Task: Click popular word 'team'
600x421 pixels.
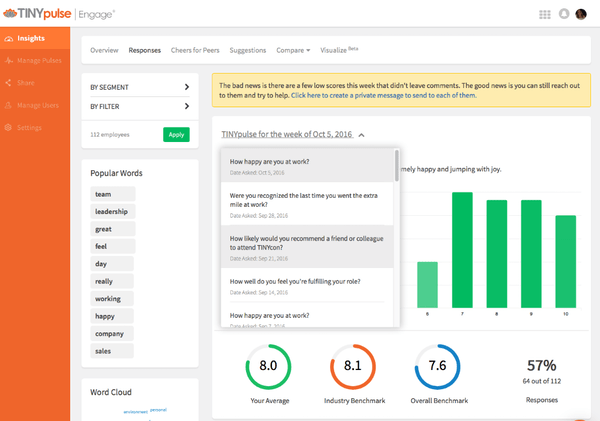Action: (x=112, y=194)
